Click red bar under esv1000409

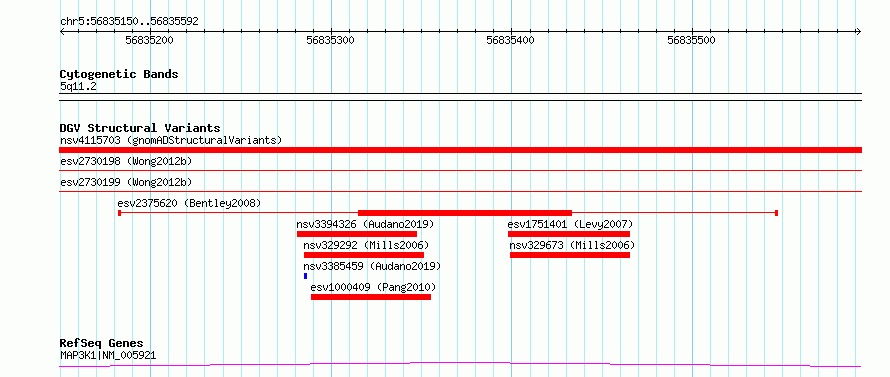tap(371, 297)
